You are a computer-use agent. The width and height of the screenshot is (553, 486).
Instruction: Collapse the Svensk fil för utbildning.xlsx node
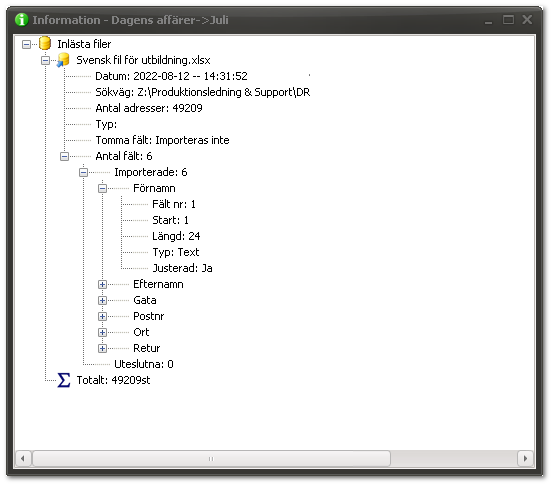(x=45, y=61)
